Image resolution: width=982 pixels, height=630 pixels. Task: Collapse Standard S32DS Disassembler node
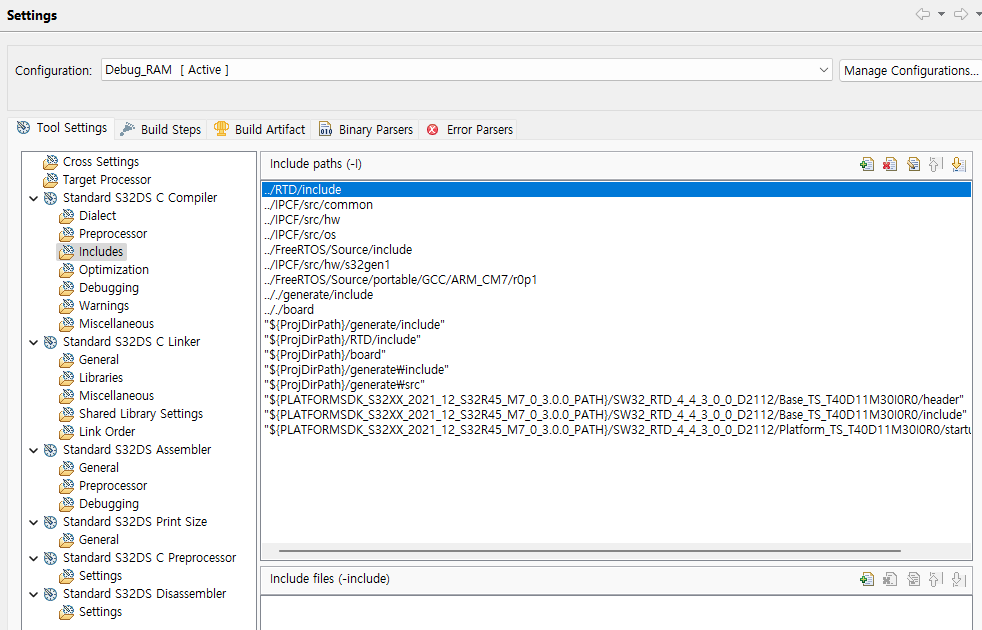(x=34, y=594)
